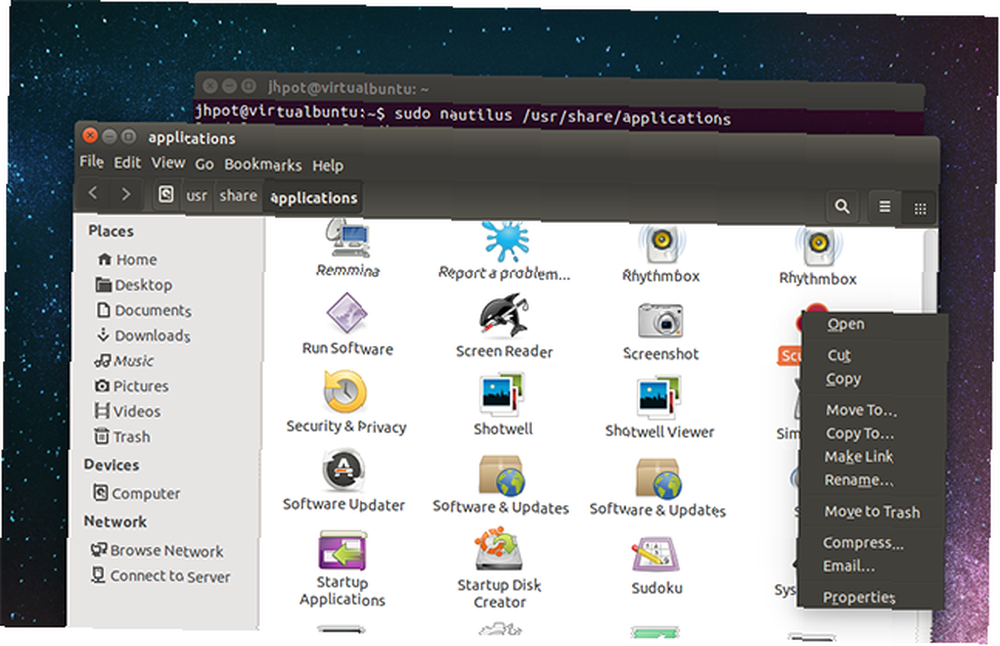Select the Screenshot camera icon

pyautogui.click(x=661, y=319)
